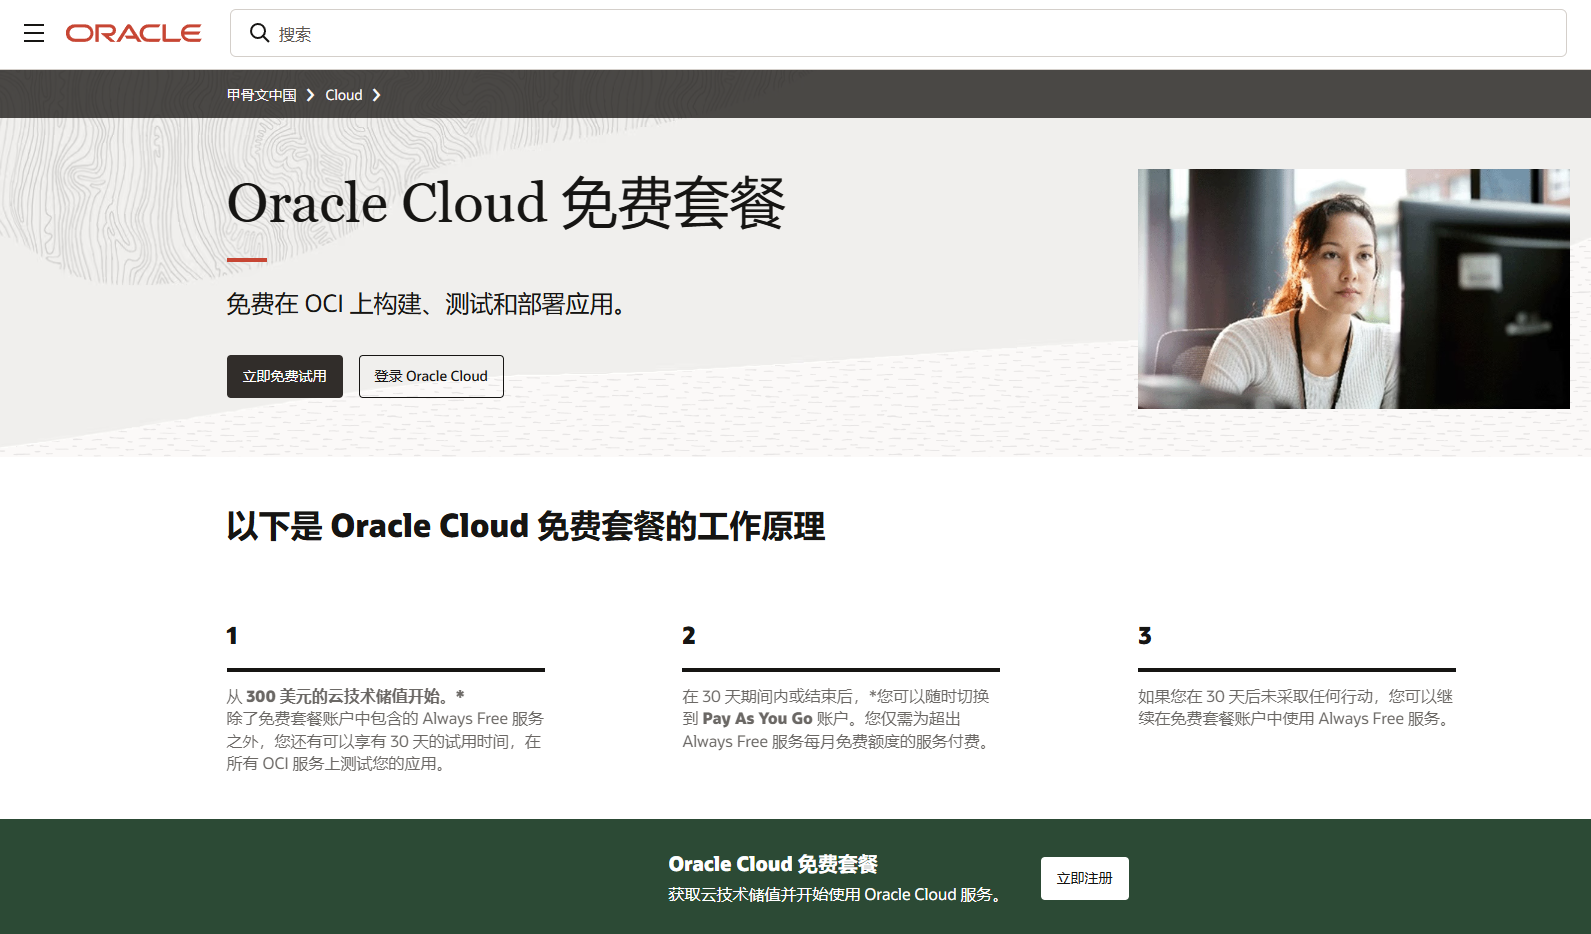This screenshot has height=934, width=1591.
Task: Select the step 3 number heading
Action: [1145, 636]
